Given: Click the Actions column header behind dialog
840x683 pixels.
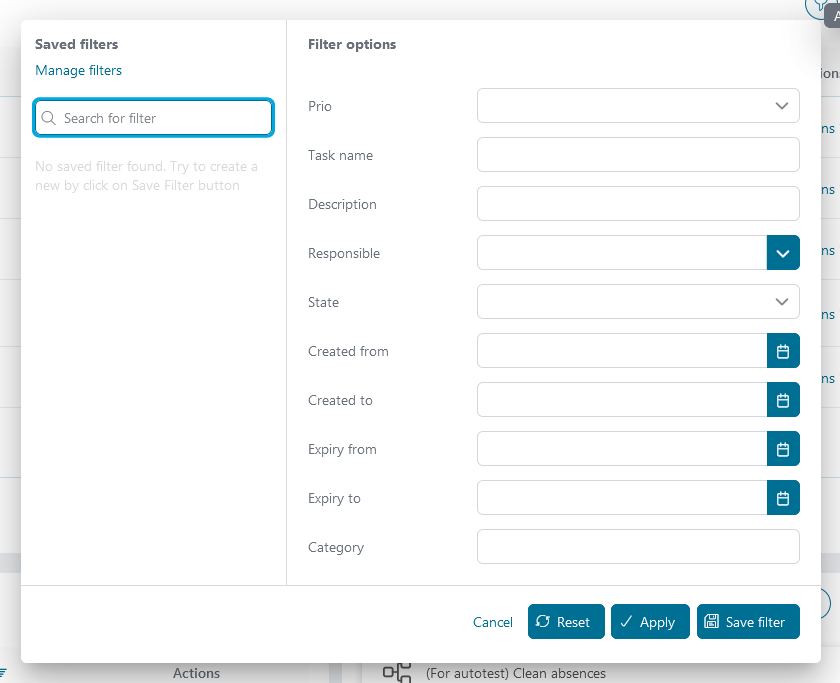Looking at the screenshot, I should (196, 673).
